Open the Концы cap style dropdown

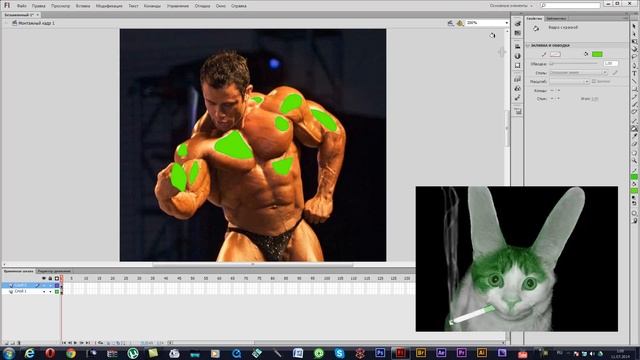[555, 91]
